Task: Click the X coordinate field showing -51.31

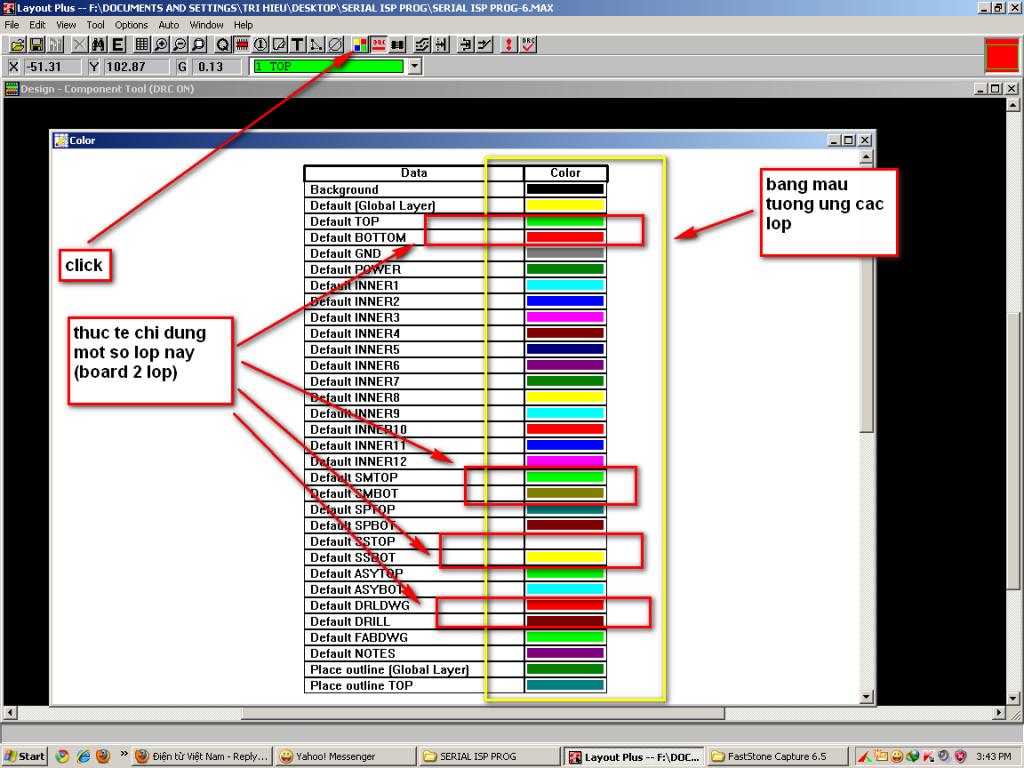Action: (52, 67)
